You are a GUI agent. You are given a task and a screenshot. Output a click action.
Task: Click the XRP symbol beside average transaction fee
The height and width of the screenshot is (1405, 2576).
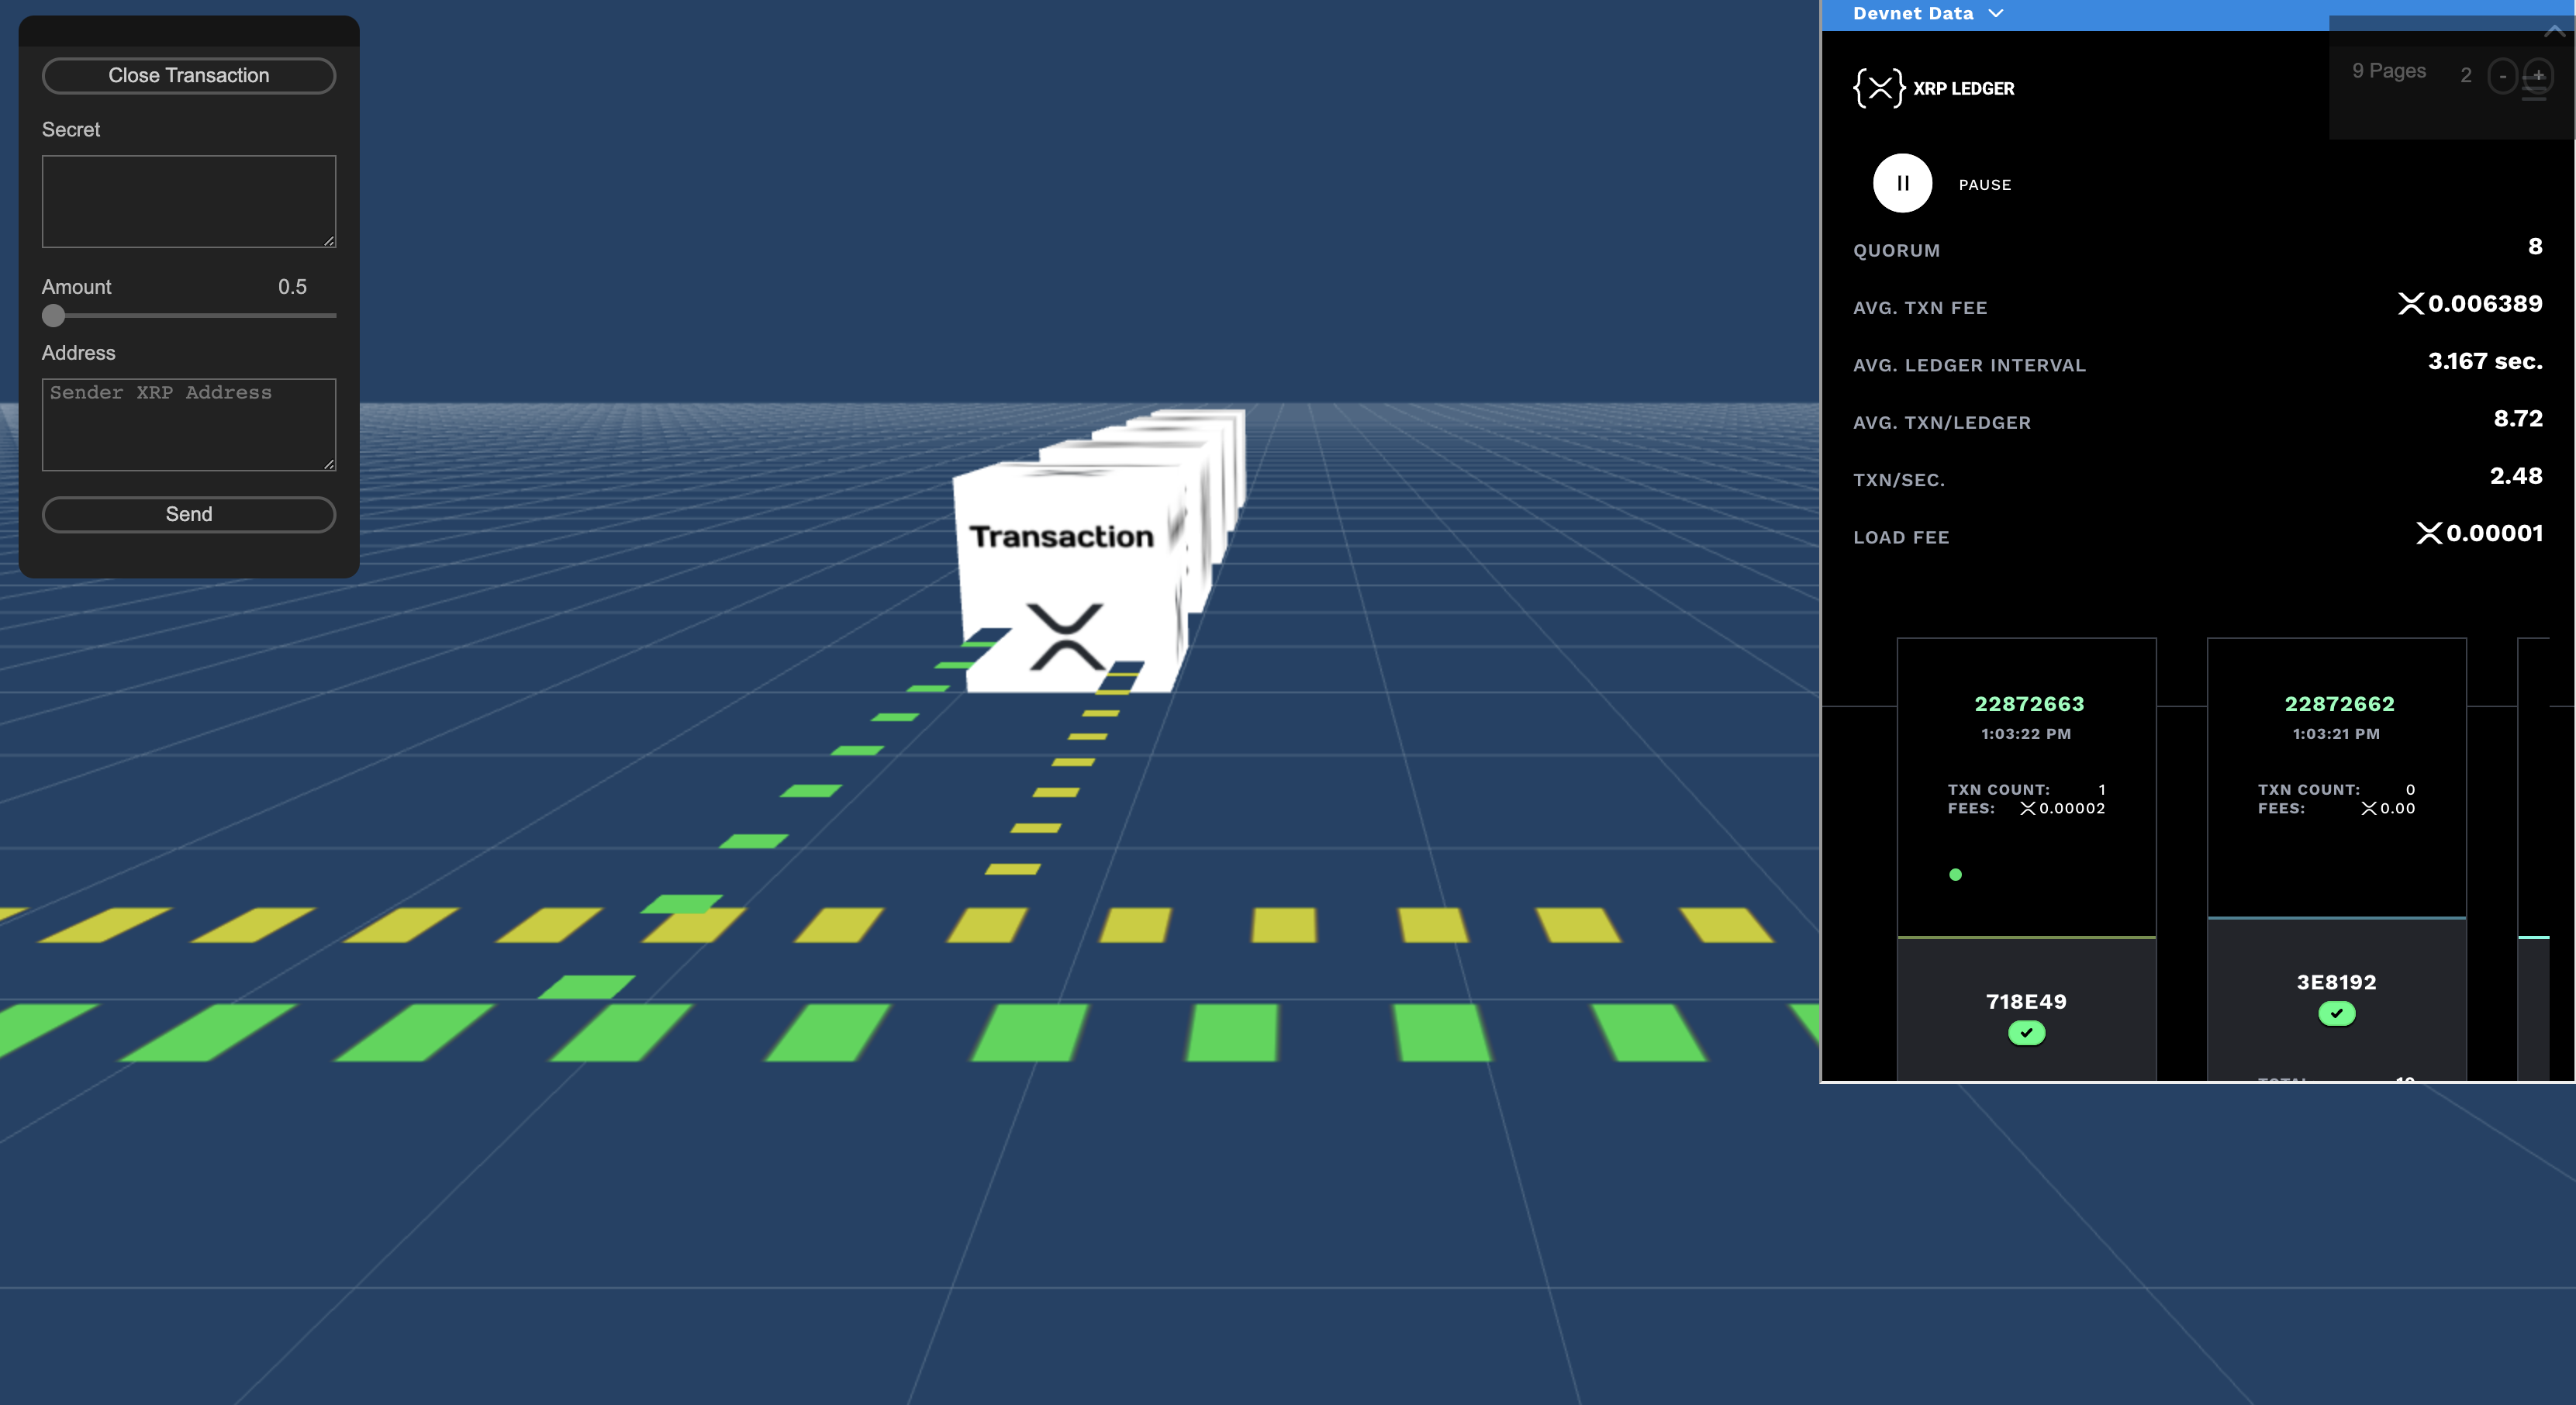[x=2410, y=304]
